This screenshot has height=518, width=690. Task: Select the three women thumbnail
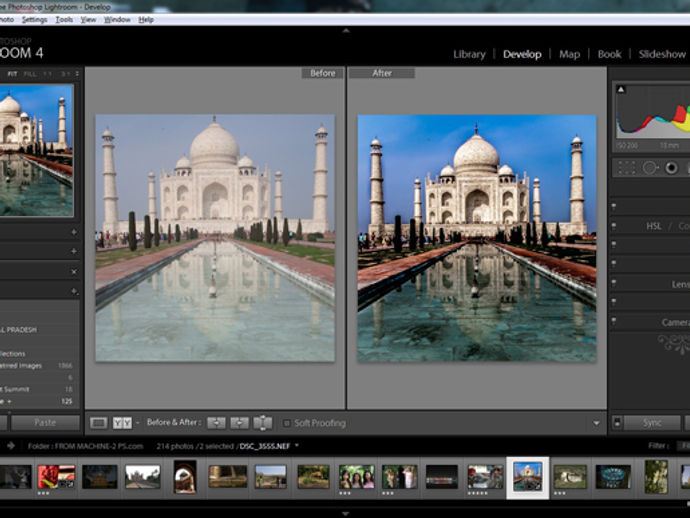[356, 477]
